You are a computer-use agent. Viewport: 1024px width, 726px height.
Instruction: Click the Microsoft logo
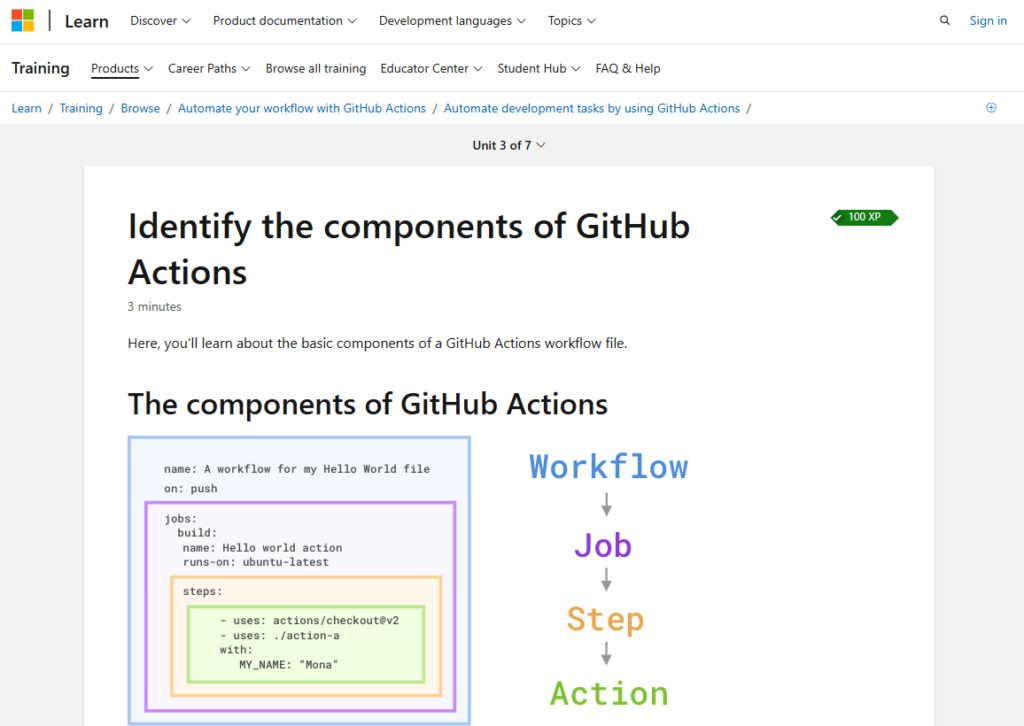click(23, 20)
